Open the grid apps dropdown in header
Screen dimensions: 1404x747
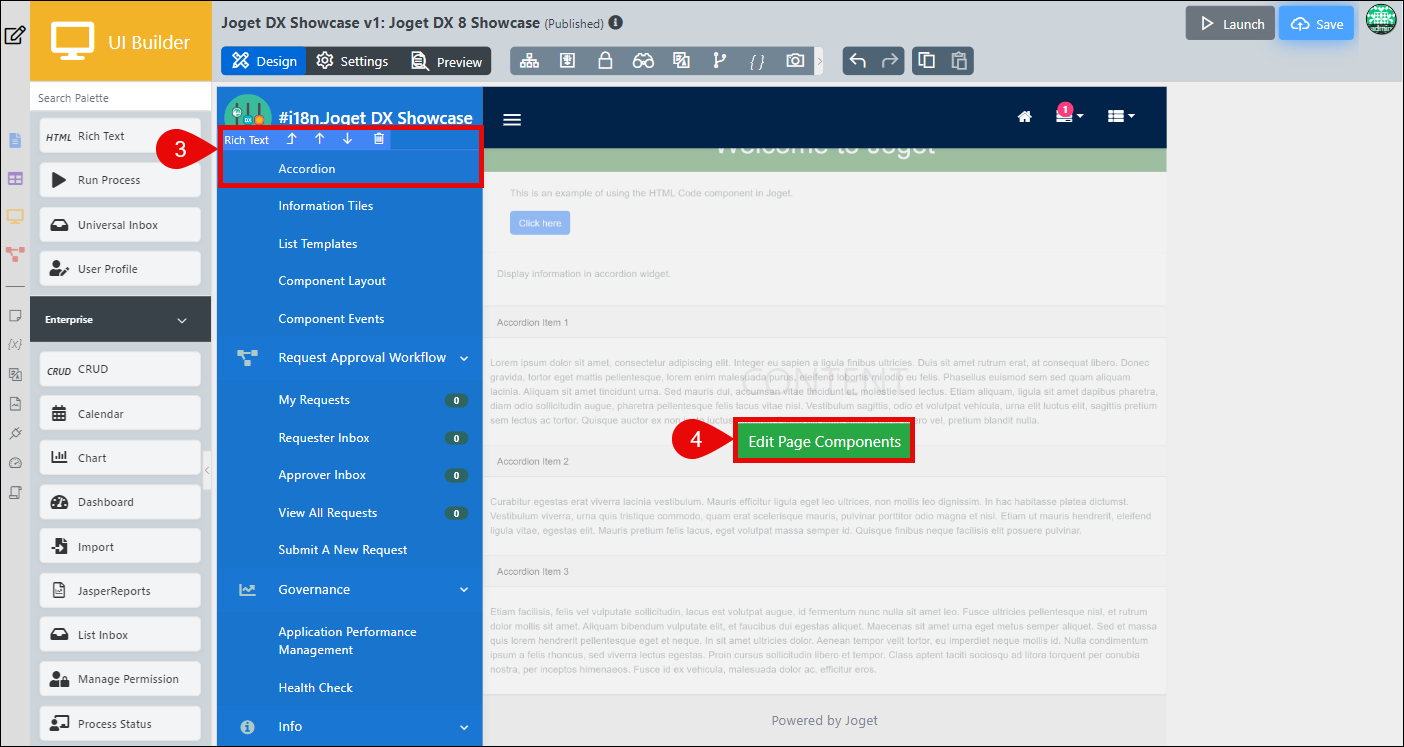point(1121,117)
